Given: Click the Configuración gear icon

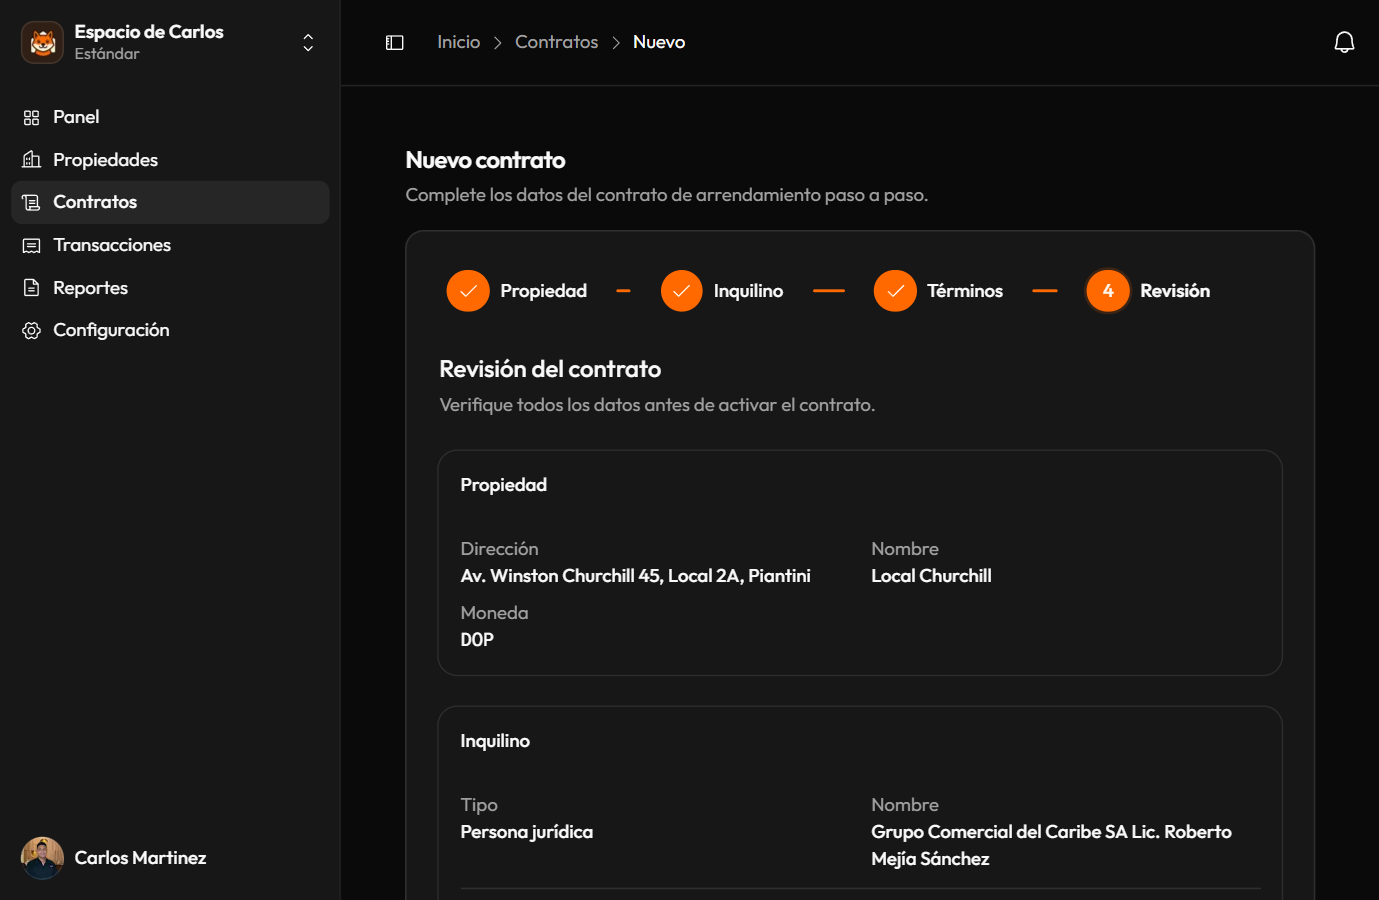Looking at the screenshot, I should (x=32, y=331).
